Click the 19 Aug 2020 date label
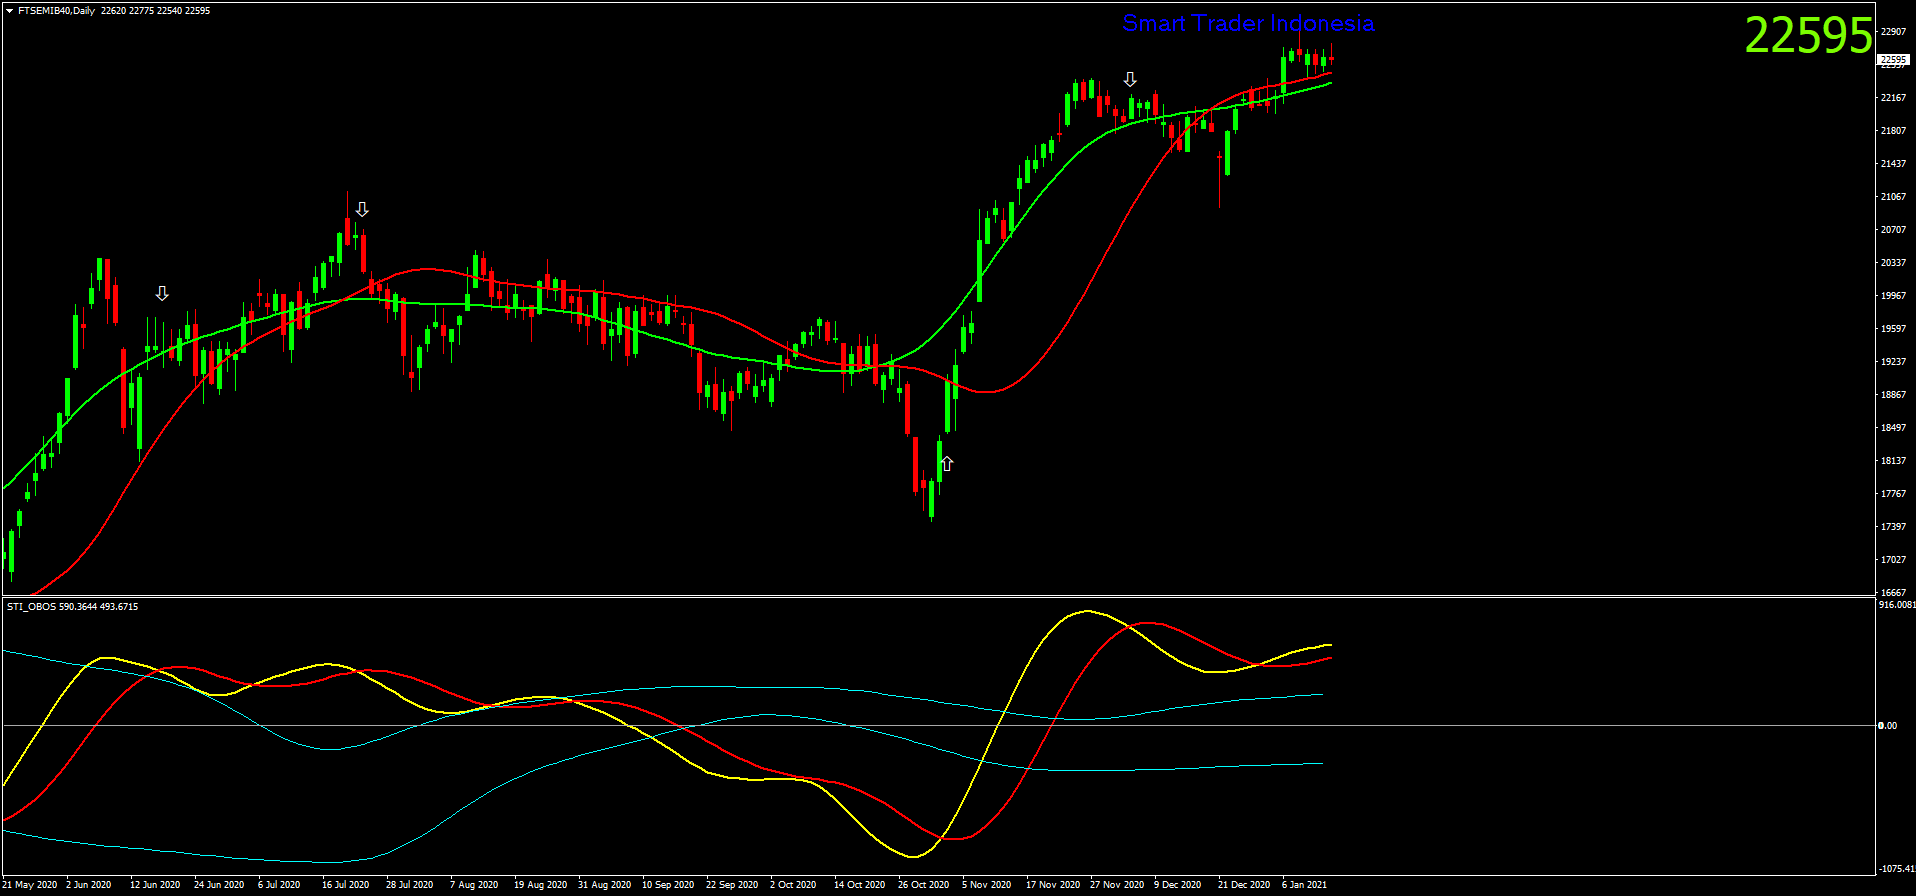Viewport: 1916px width, 896px height. coord(540,885)
